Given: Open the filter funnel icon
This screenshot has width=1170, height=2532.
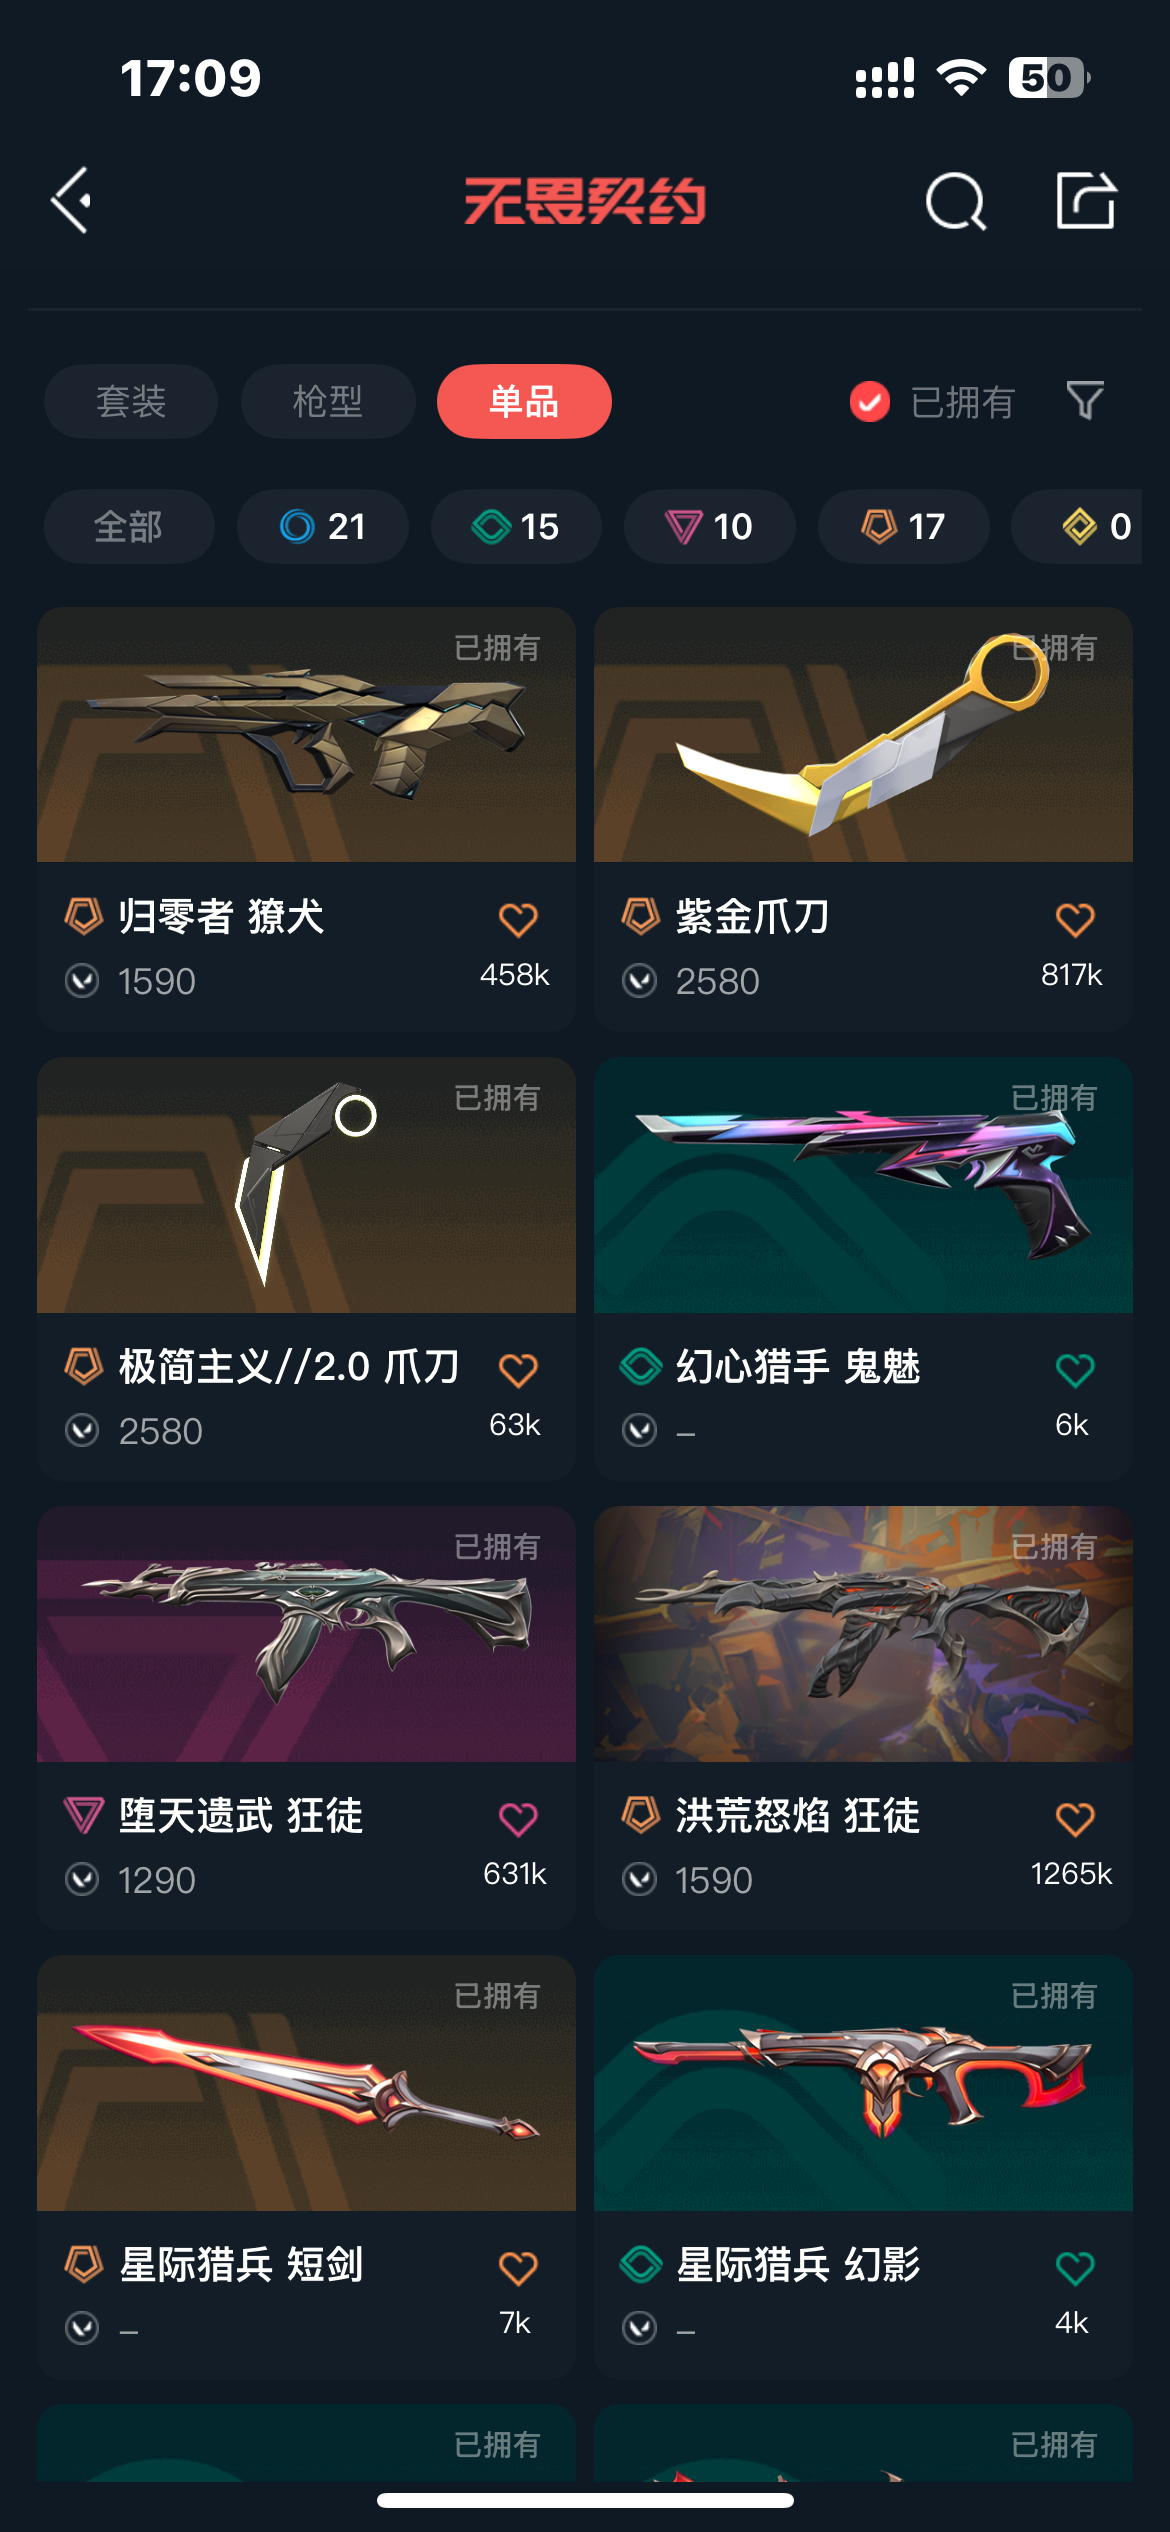Looking at the screenshot, I should click(1085, 401).
